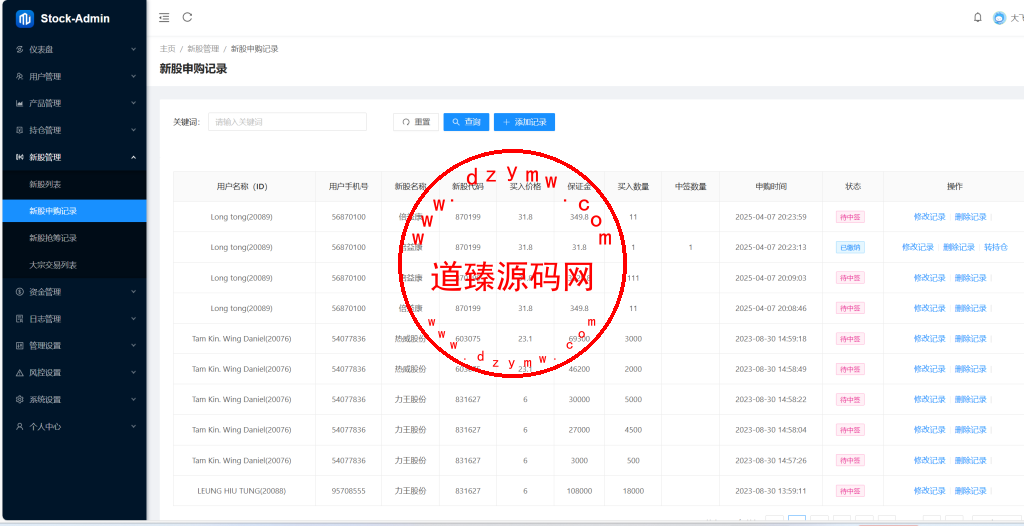
Task: Click the 重置 reset button
Action: (x=416, y=122)
